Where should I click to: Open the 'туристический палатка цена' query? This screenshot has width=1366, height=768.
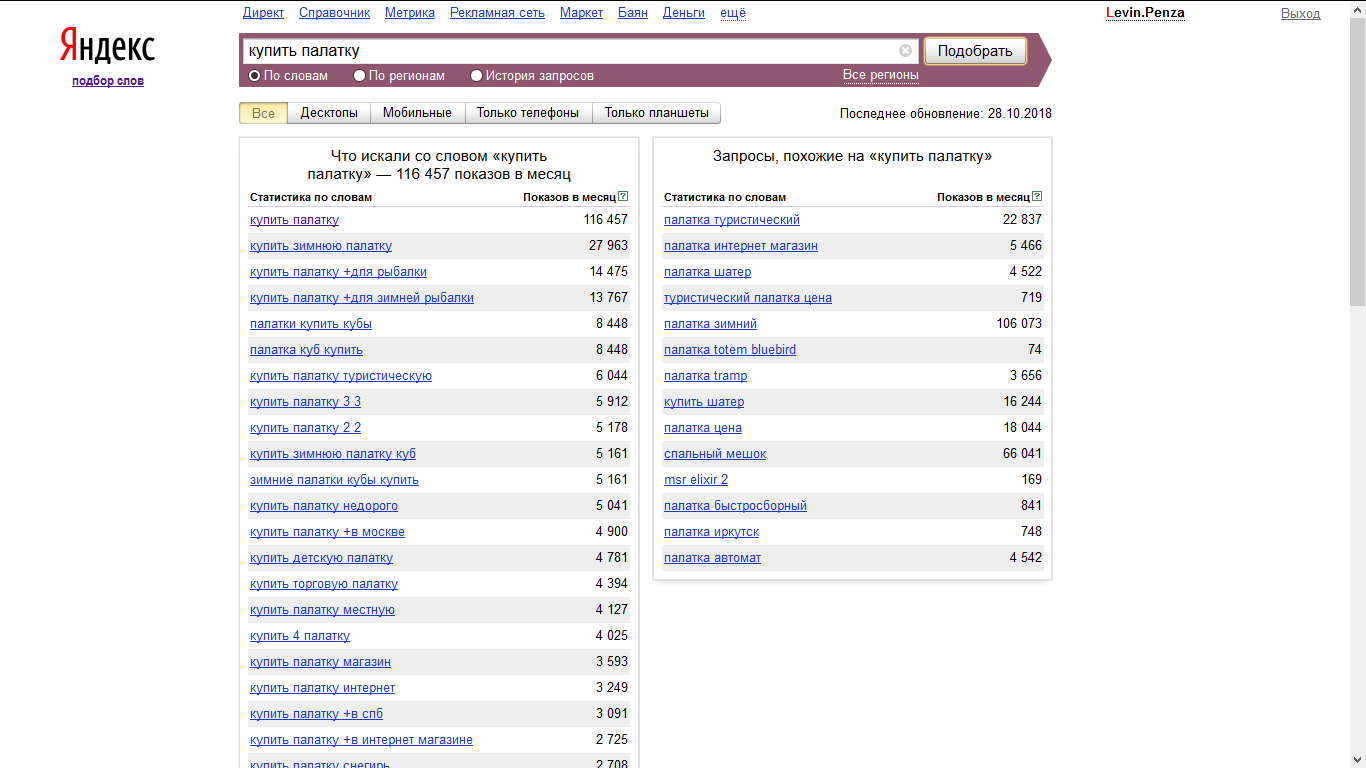[748, 298]
